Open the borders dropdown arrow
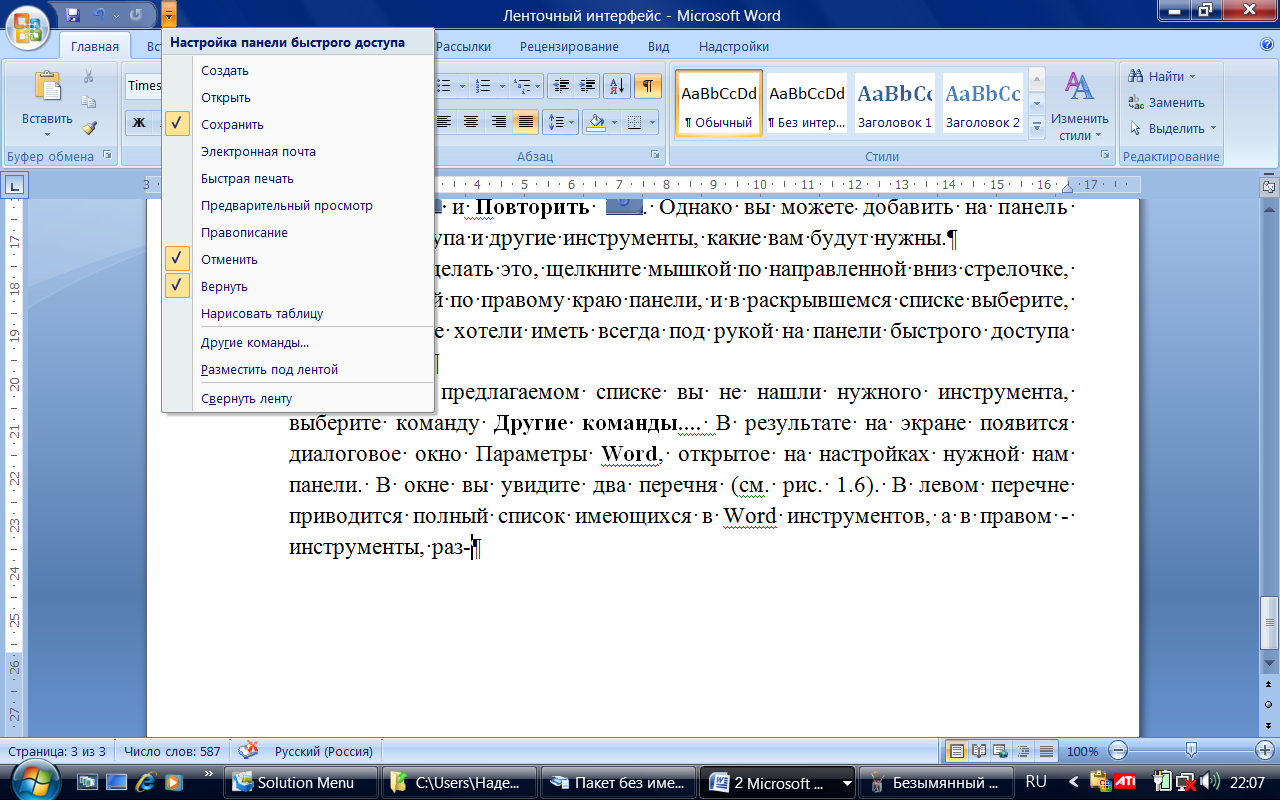1280x800 pixels. (652, 122)
